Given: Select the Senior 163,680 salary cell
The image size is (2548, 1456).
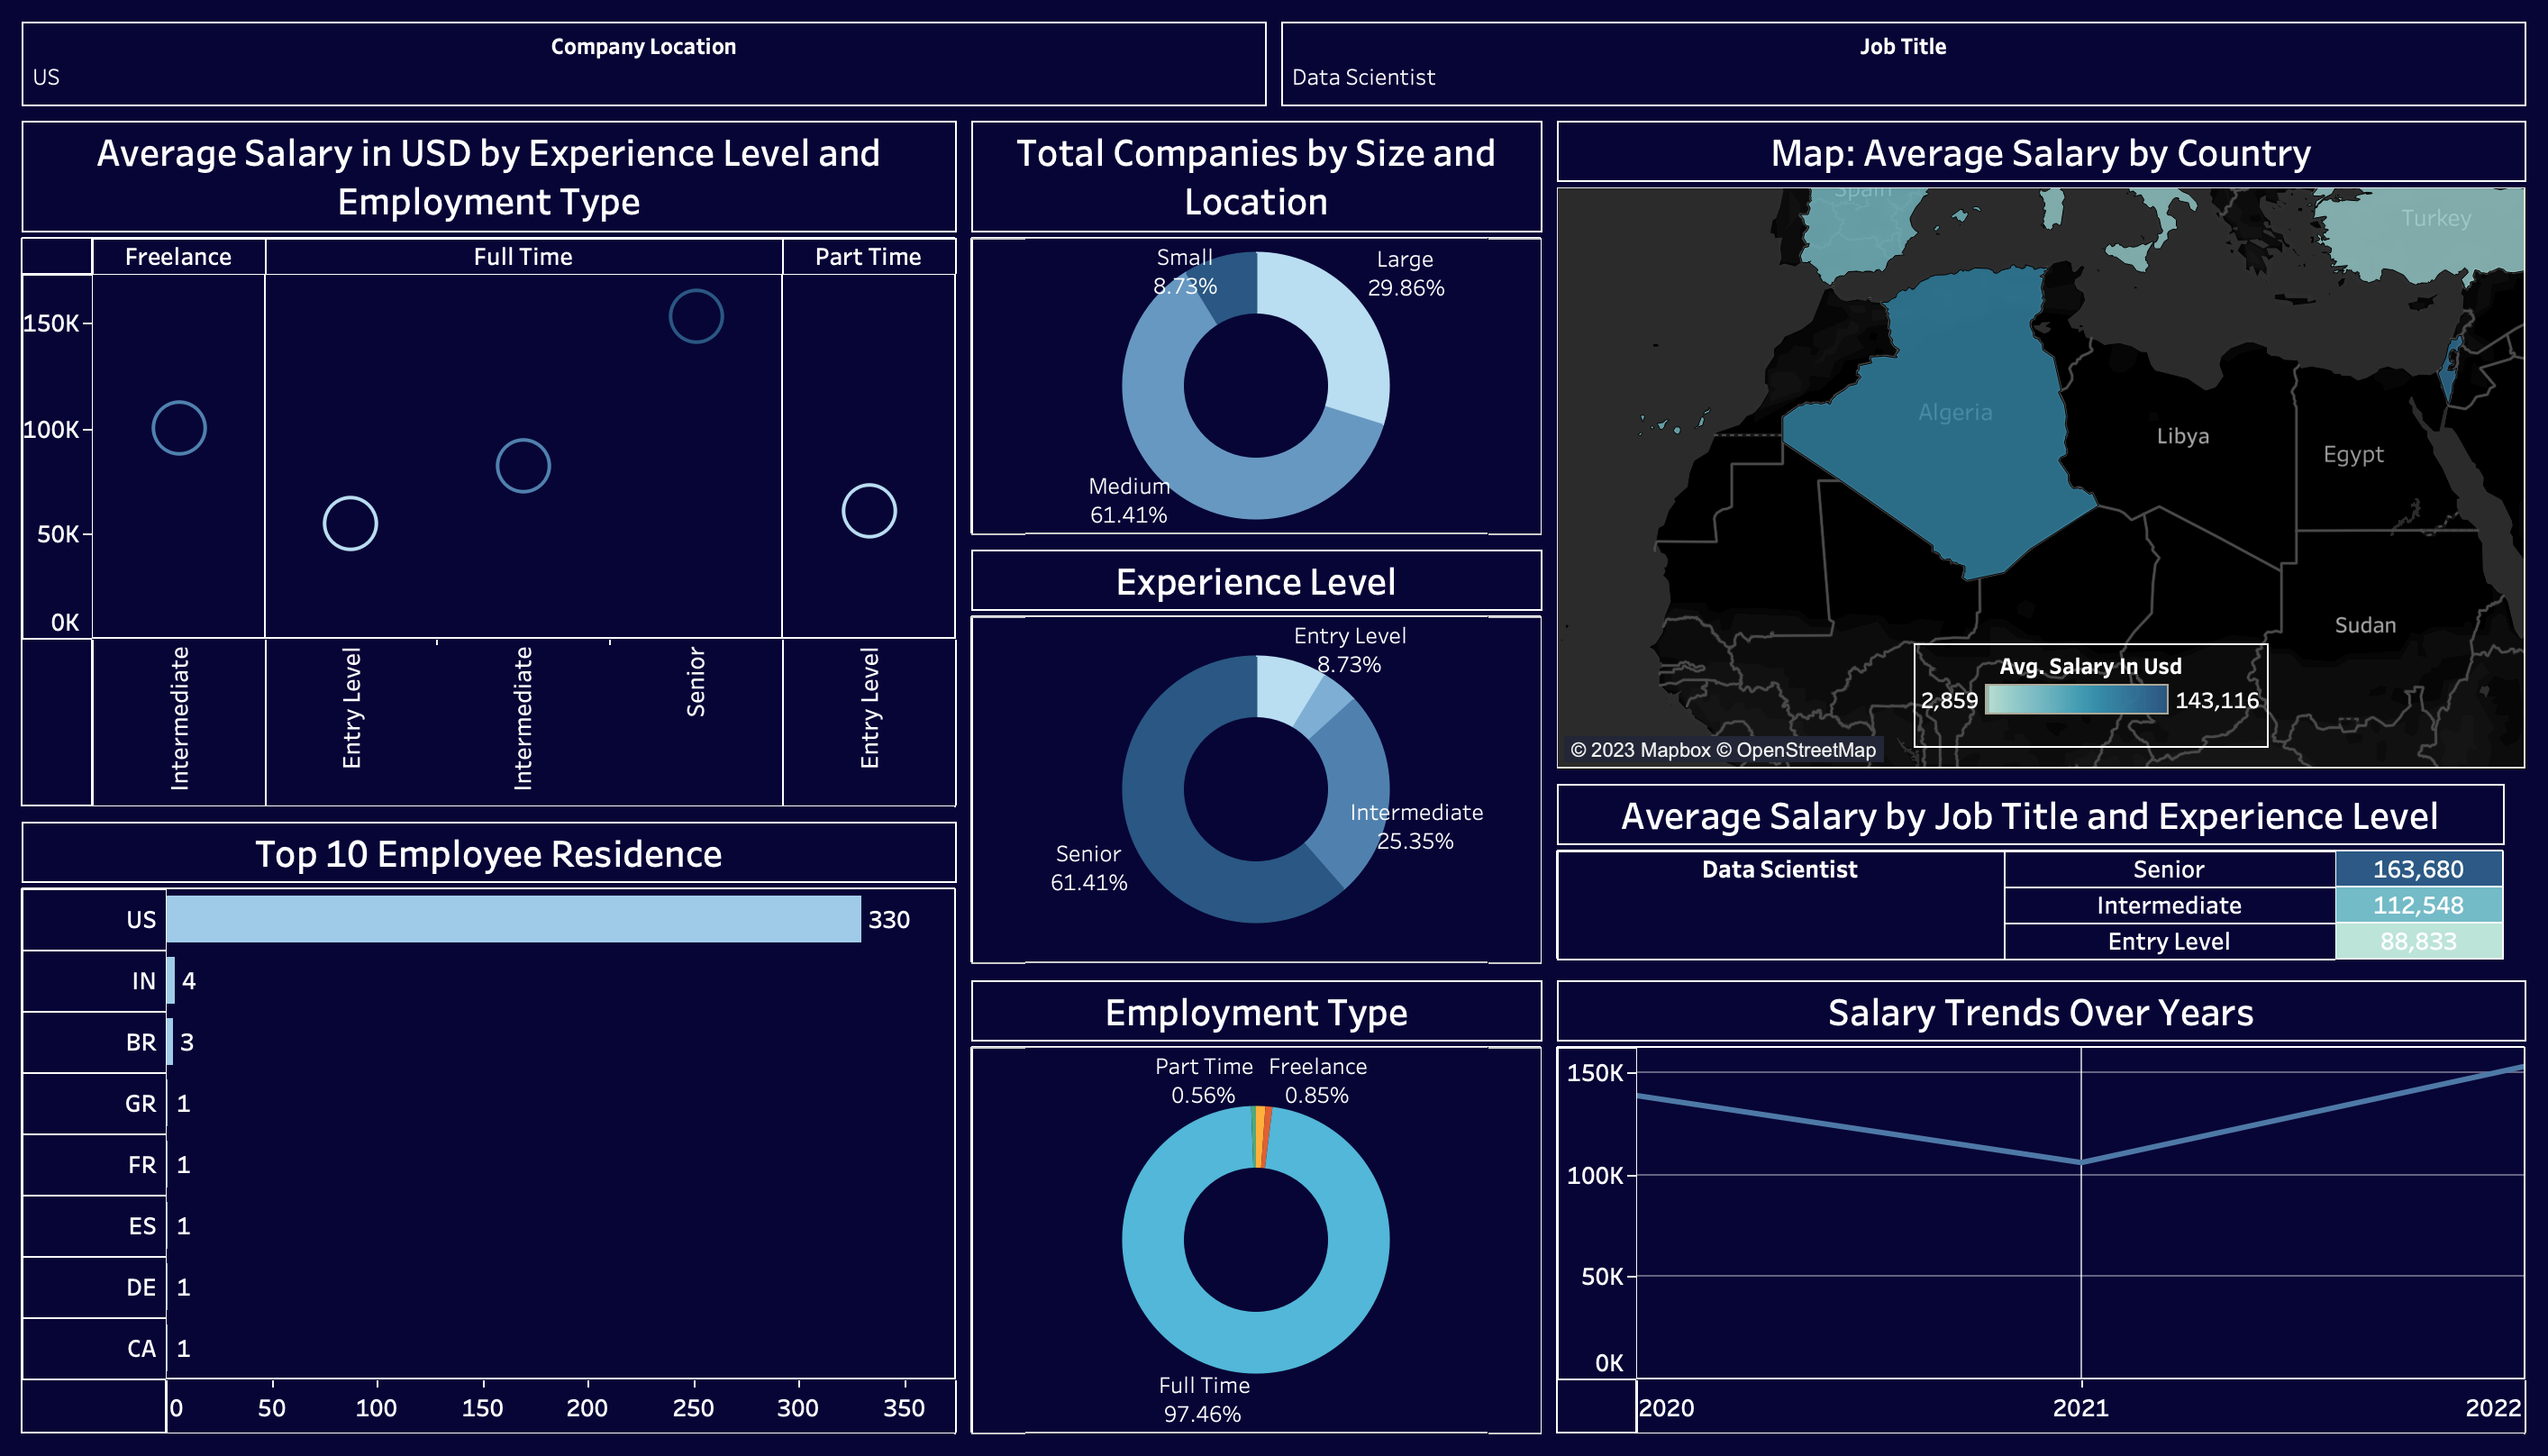Looking at the screenshot, I should pos(2418,869).
